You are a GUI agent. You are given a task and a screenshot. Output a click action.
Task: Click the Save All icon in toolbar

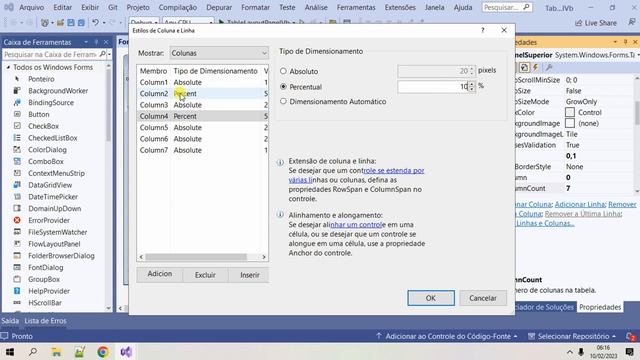tap(81, 23)
